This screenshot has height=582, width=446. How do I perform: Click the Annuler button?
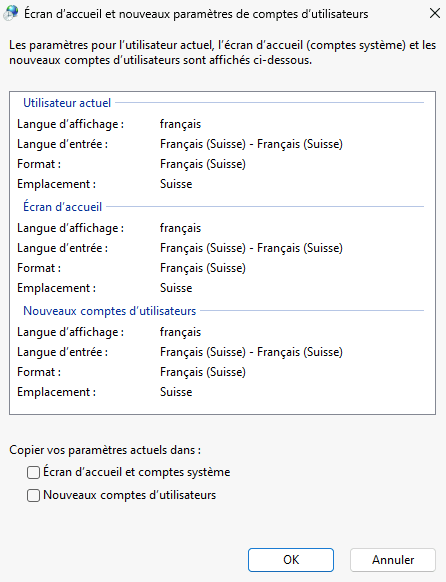click(x=393, y=560)
